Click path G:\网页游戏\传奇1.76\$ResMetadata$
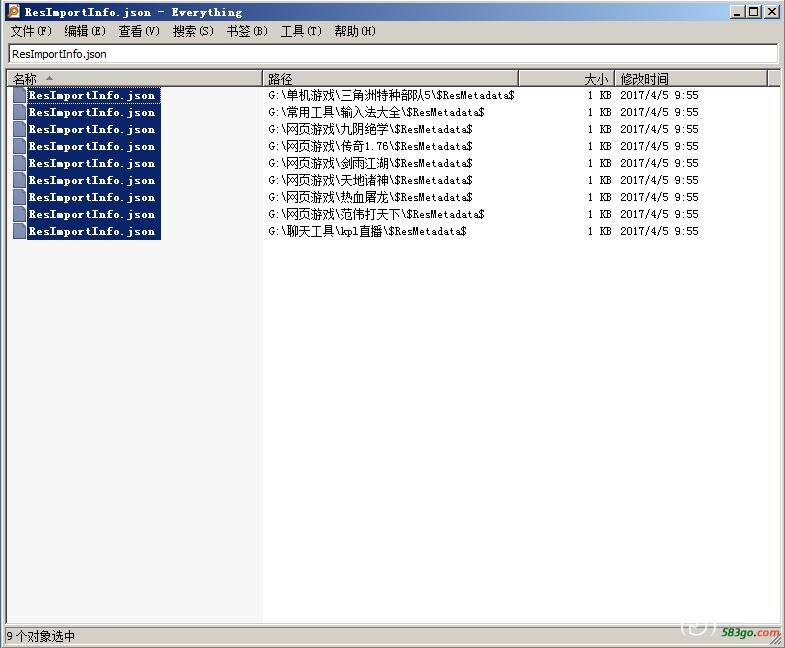This screenshot has height=648, width=785. pyautogui.click(x=370, y=146)
